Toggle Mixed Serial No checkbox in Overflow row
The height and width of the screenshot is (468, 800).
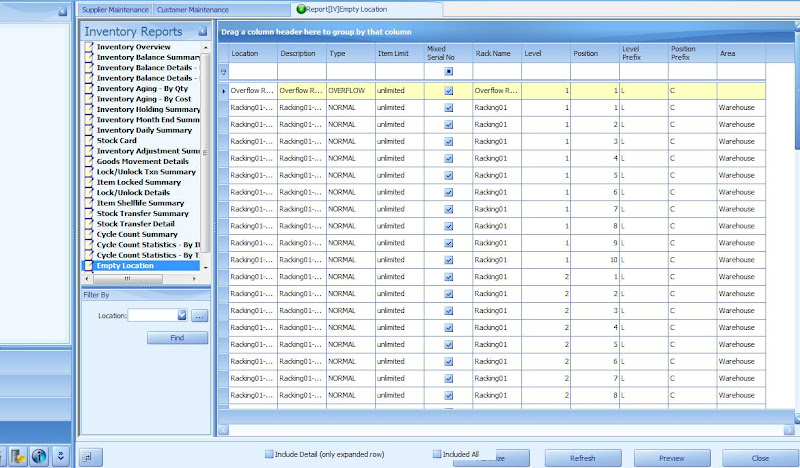point(448,90)
